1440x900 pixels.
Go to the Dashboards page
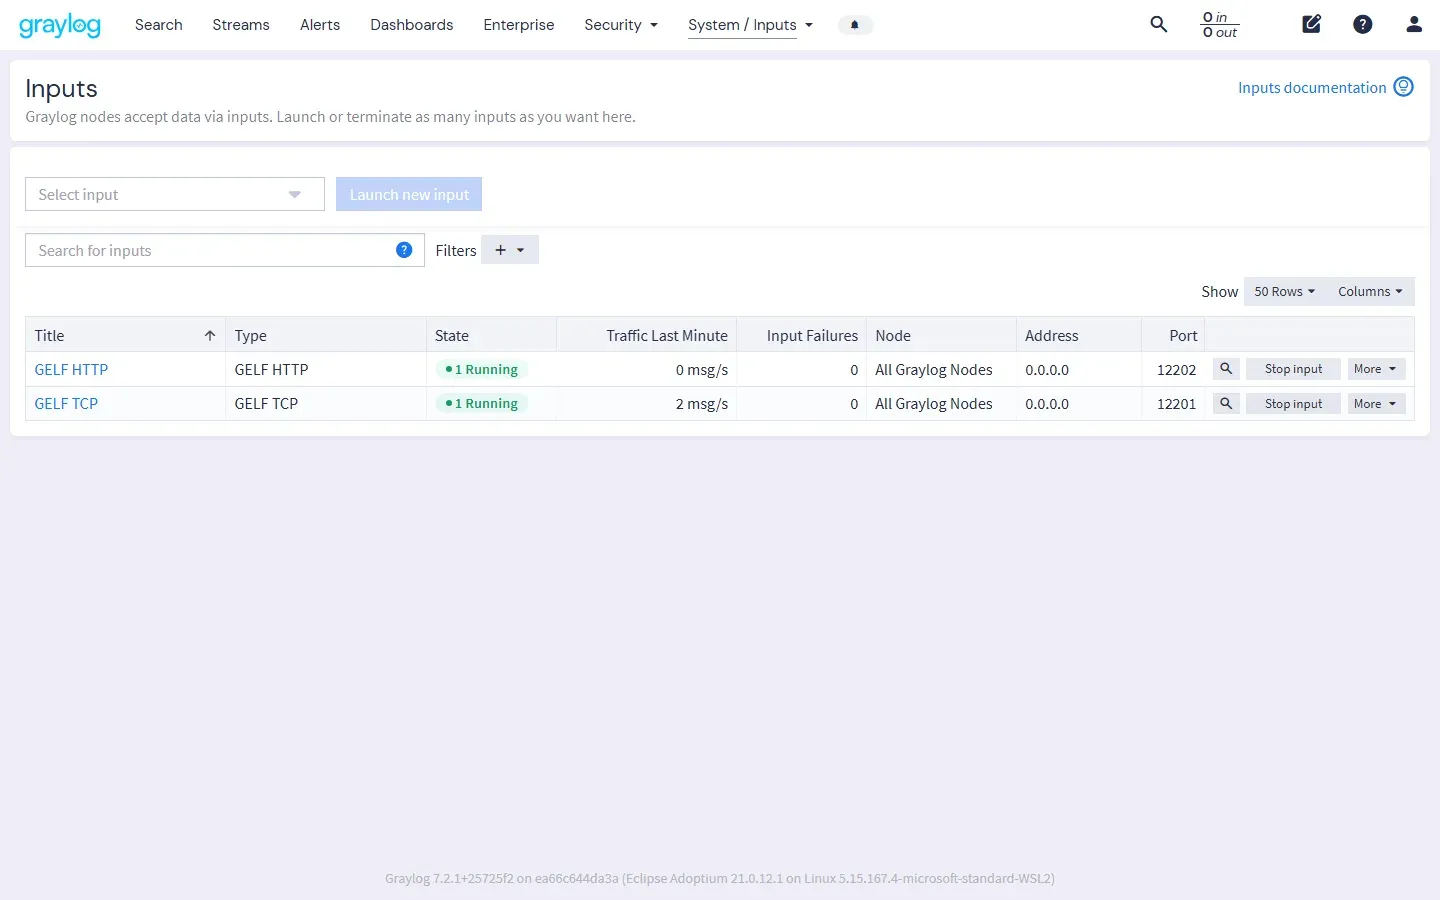click(412, 25)
